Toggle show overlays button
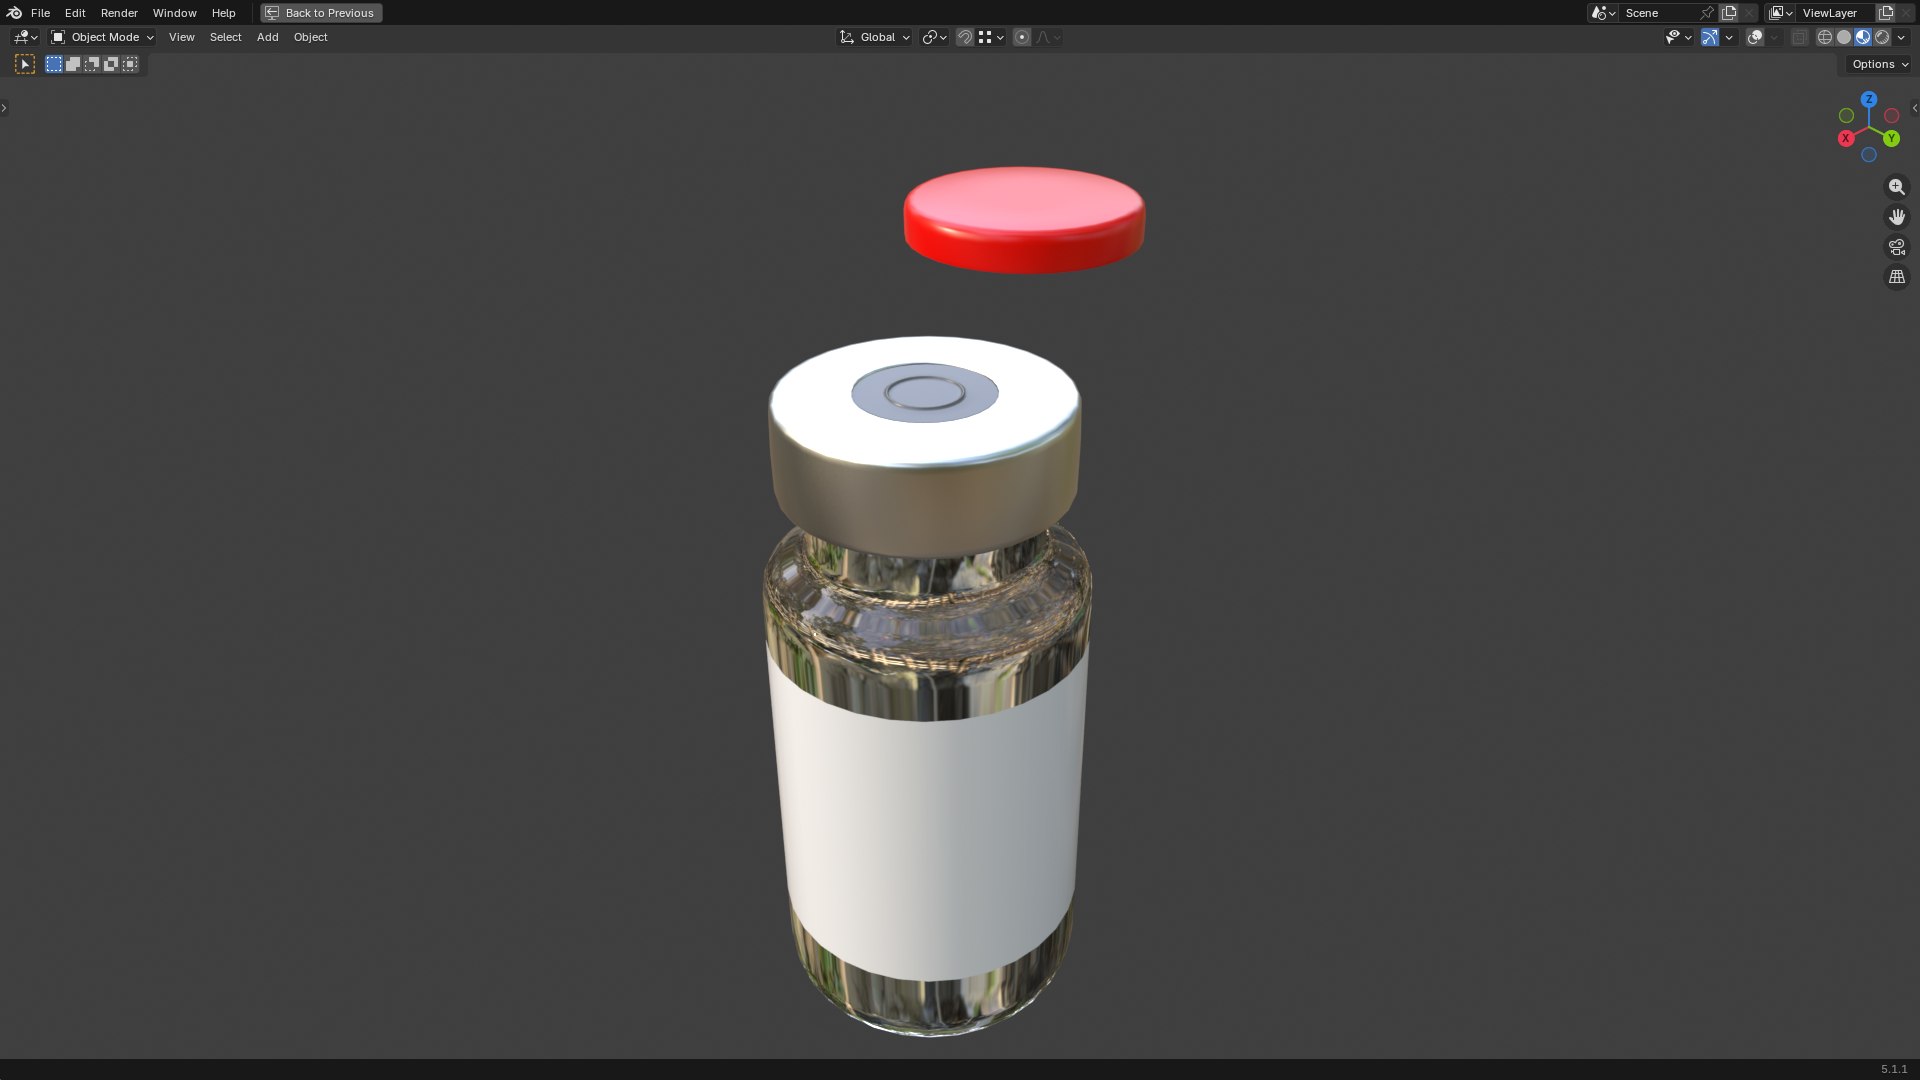This screenshot has width=1920, height=1080. pyautogui.click(x=1755, y=37)
